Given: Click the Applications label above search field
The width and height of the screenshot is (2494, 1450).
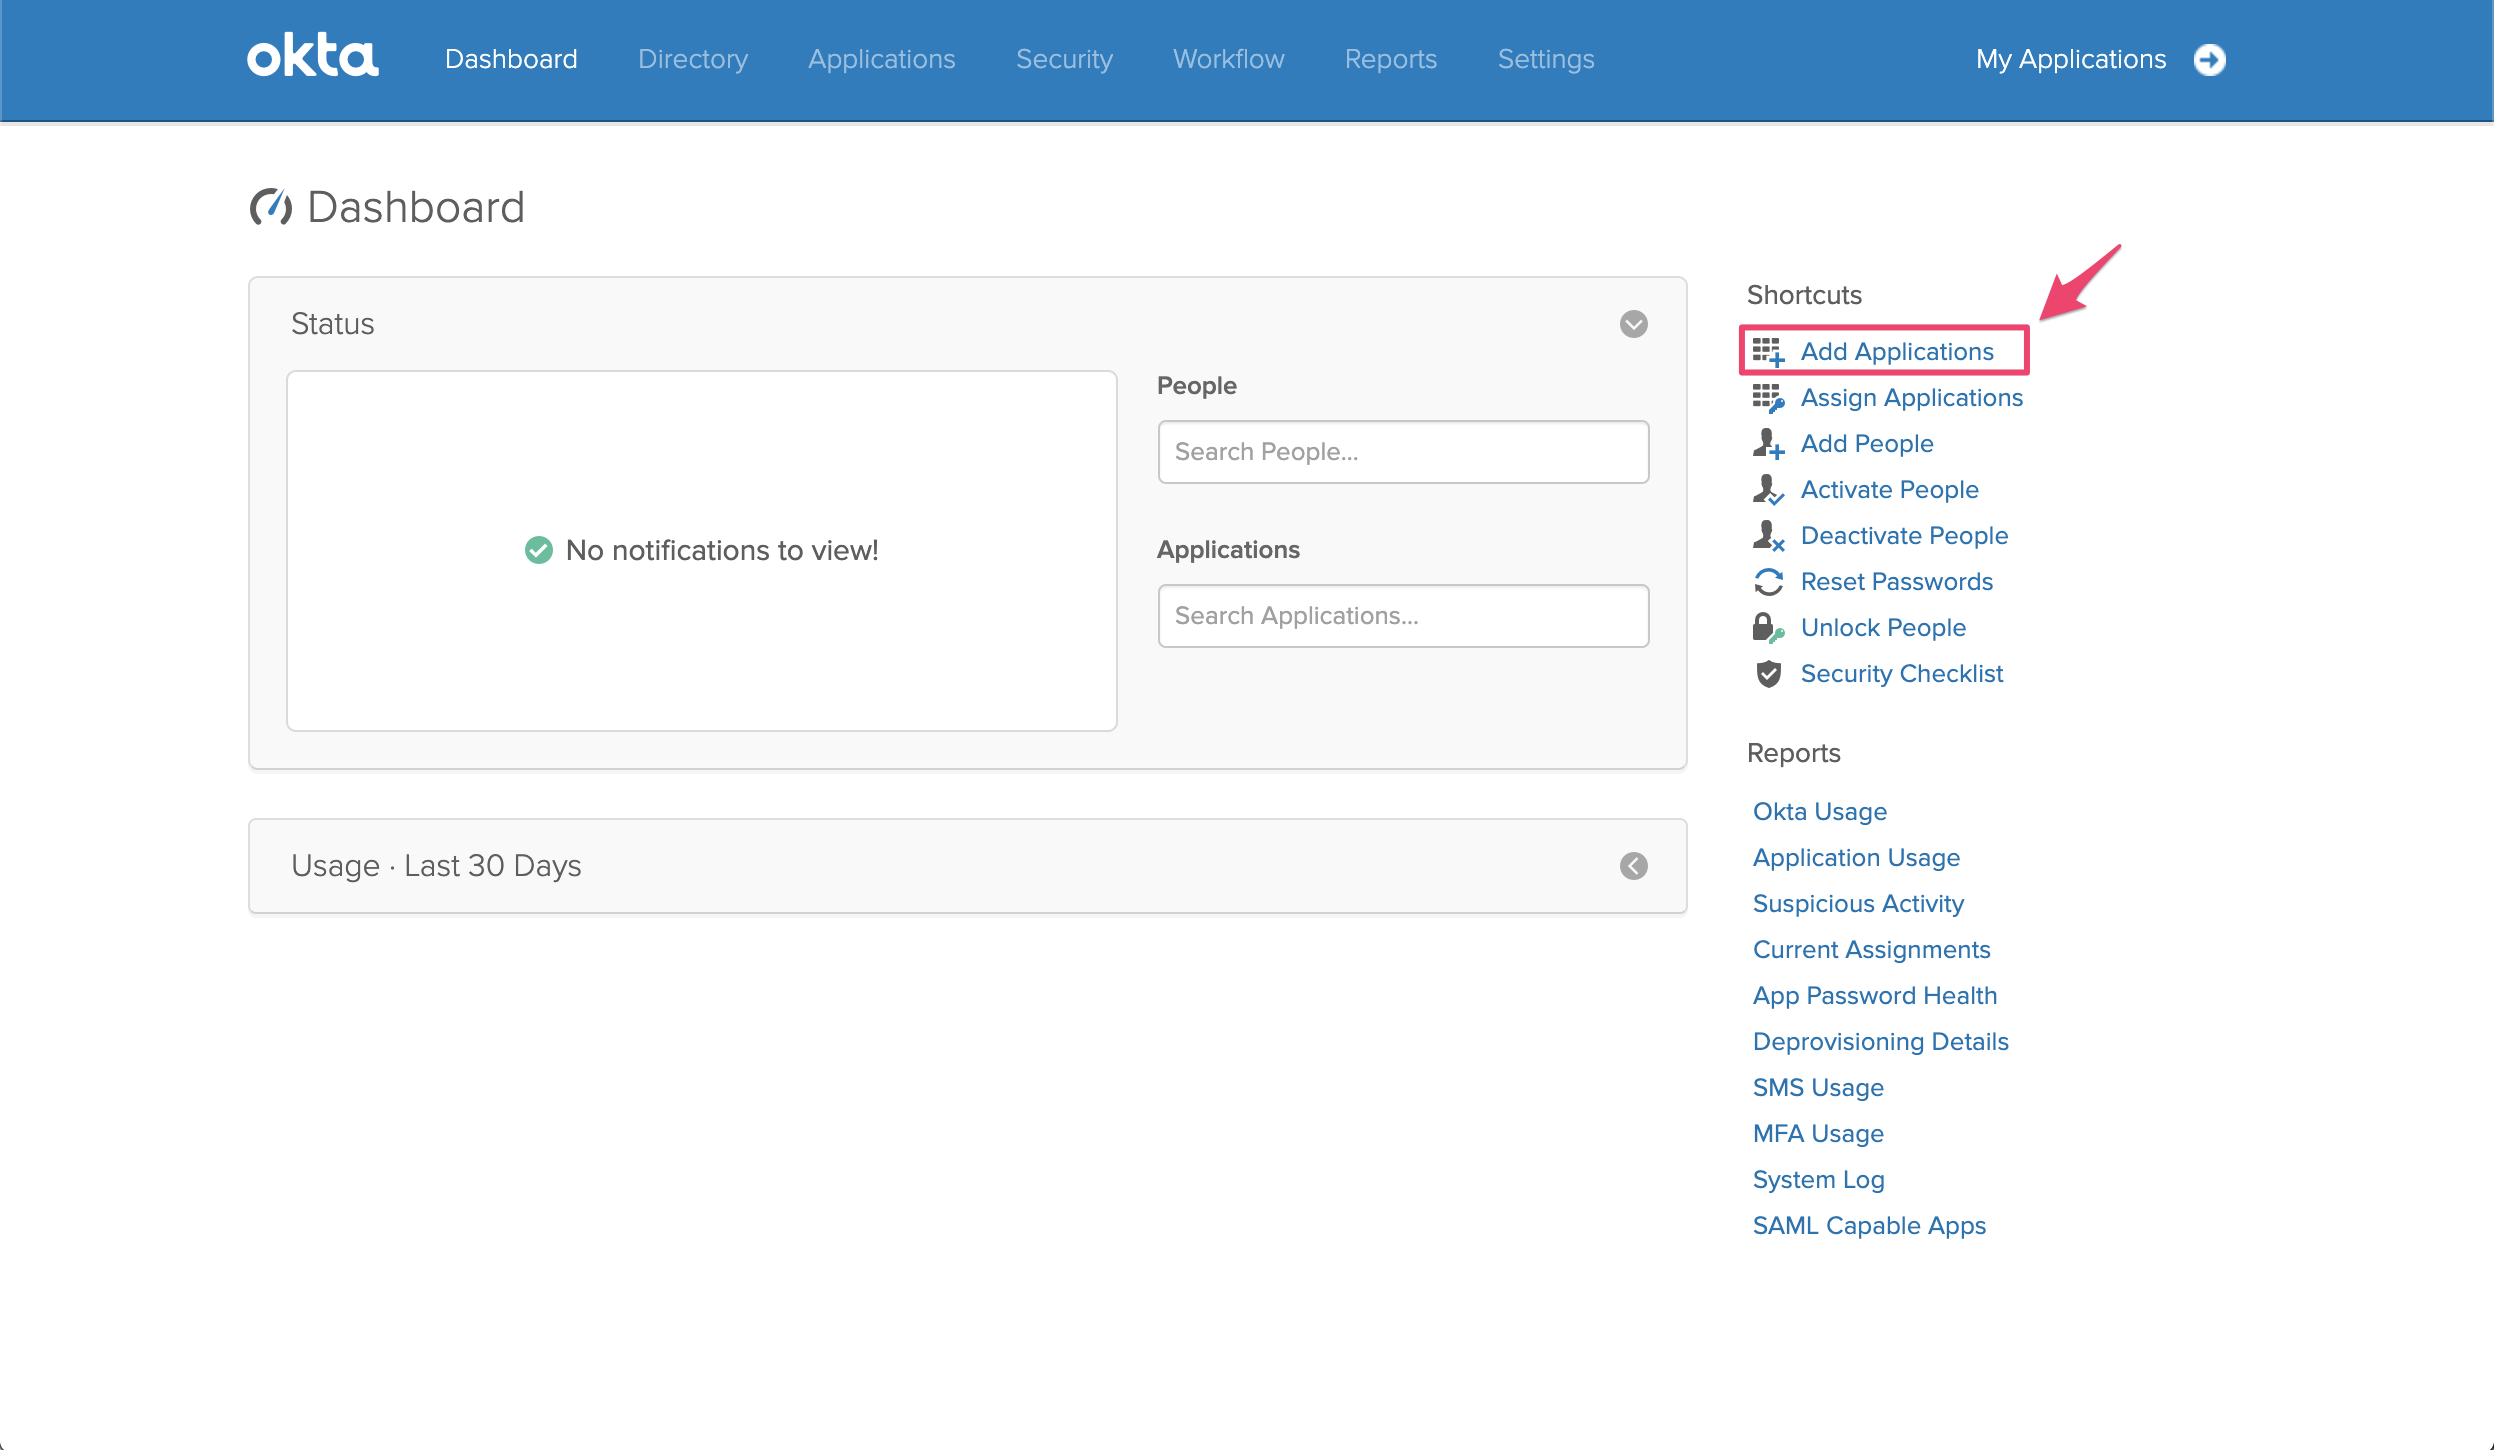Looking at the screenshot, I should [1228, 550].
